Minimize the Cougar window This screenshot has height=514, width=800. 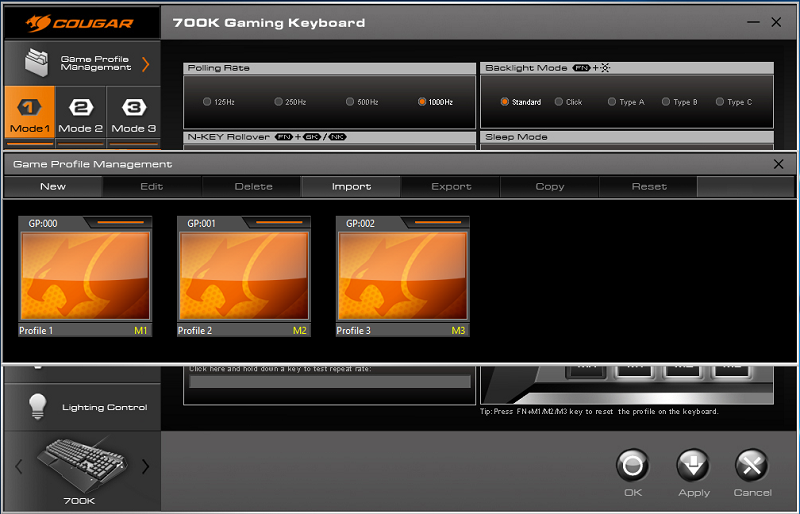(x=753, y=22)
